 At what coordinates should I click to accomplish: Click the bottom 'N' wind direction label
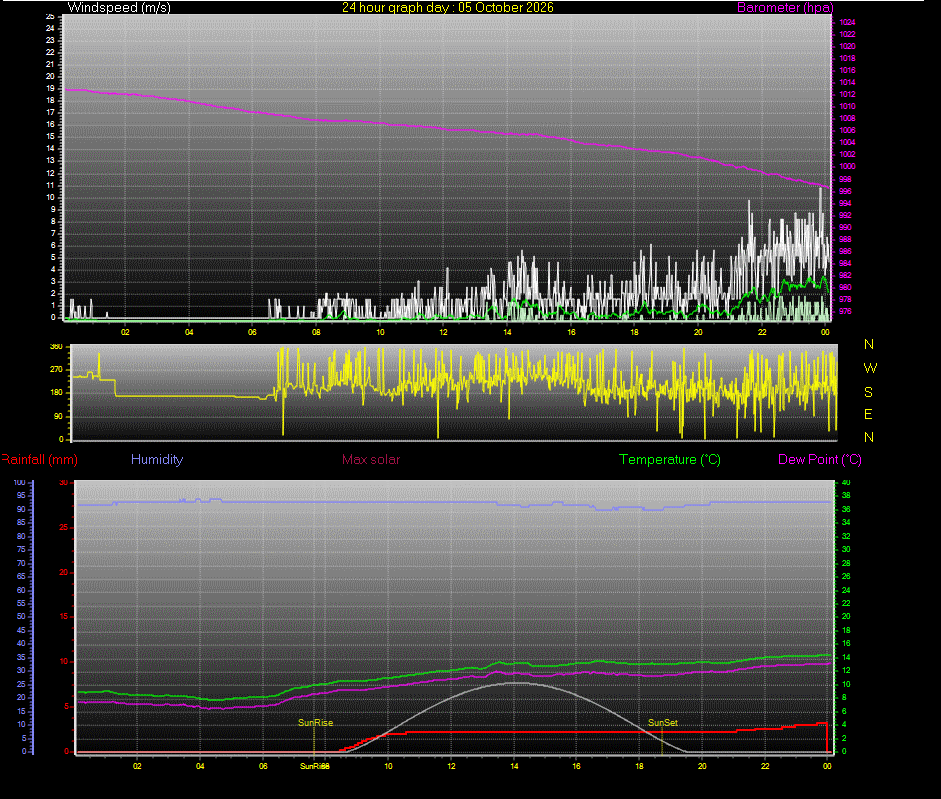click(869, 438)
